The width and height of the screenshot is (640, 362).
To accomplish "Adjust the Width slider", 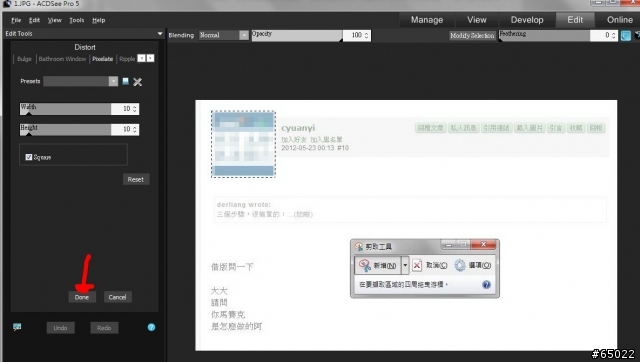I will point(65,109).
